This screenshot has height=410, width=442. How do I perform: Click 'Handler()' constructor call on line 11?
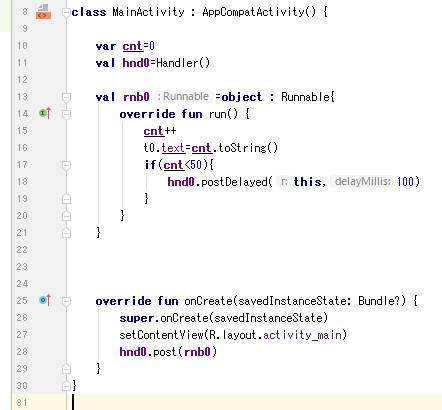pyautogui.click(x=183, y=63)
